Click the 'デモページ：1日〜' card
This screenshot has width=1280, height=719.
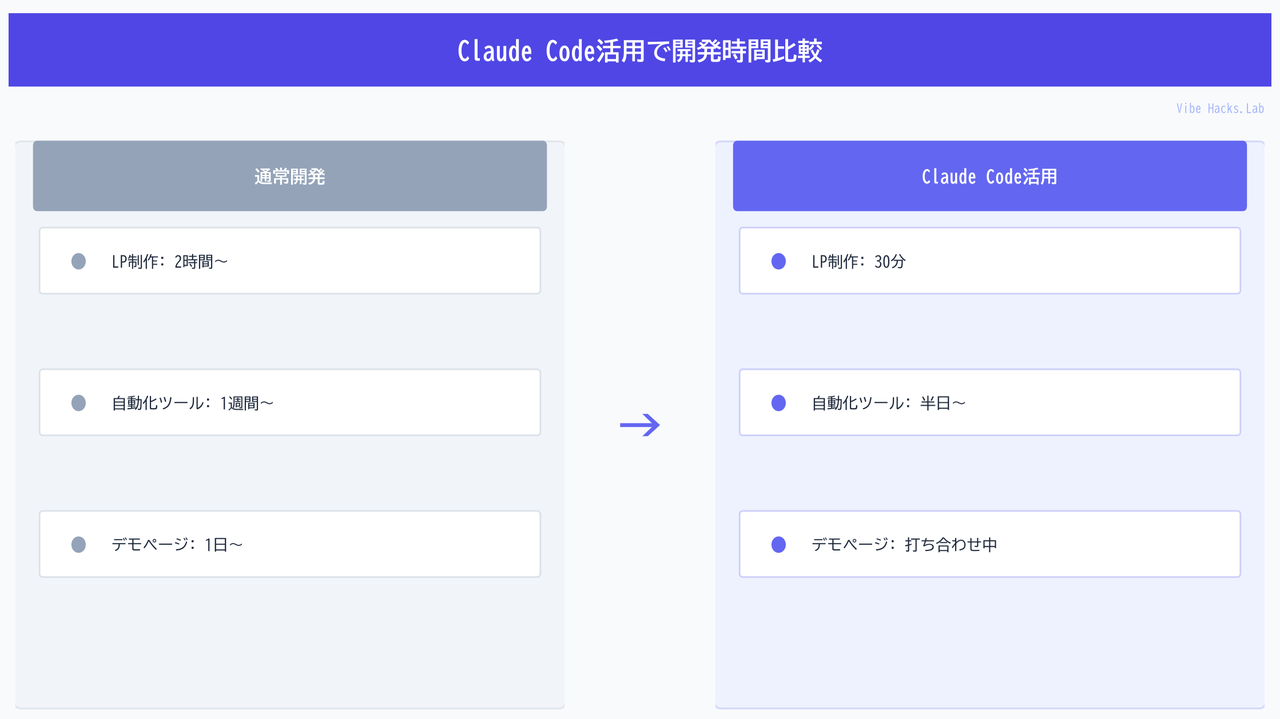pos(290,545)
